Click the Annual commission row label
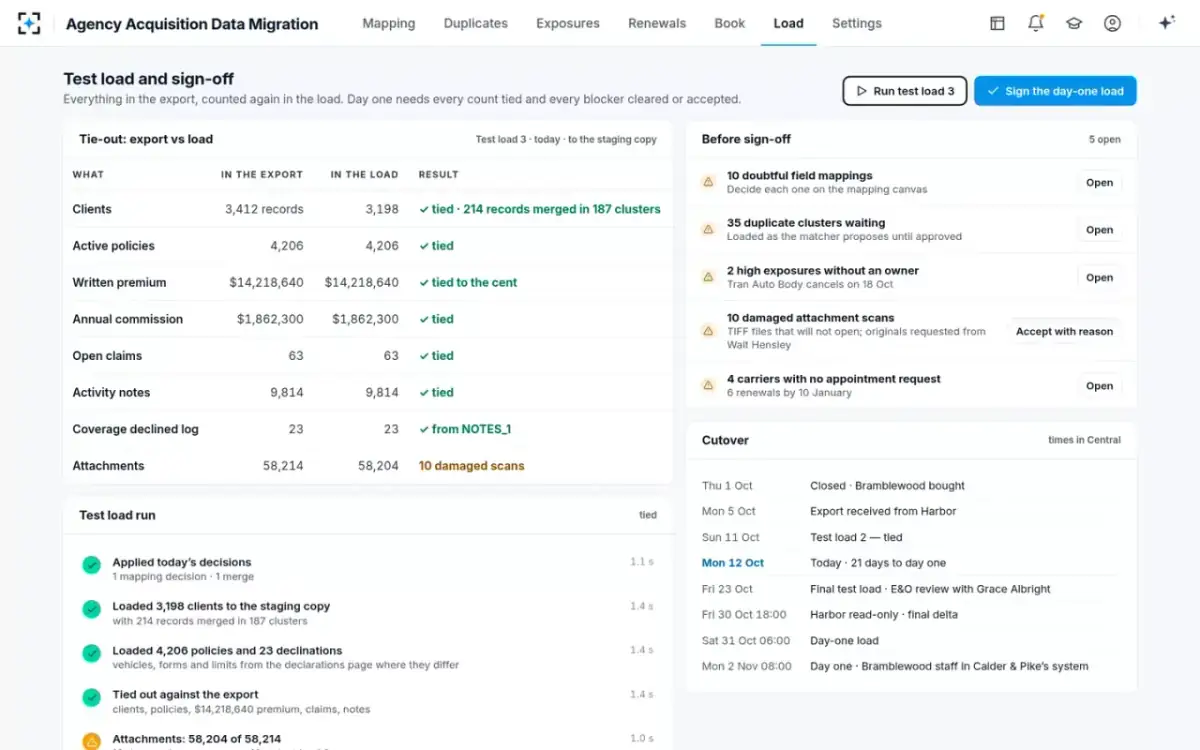The width and height of the screenshot is (1200, 750). pos(128,319)
